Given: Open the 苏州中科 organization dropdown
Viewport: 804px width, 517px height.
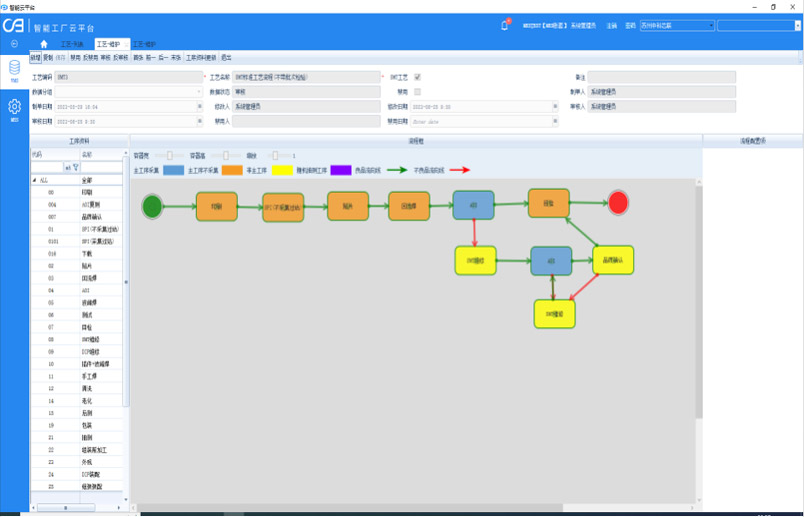Looking at the screenshot, I should pos(711,26).
